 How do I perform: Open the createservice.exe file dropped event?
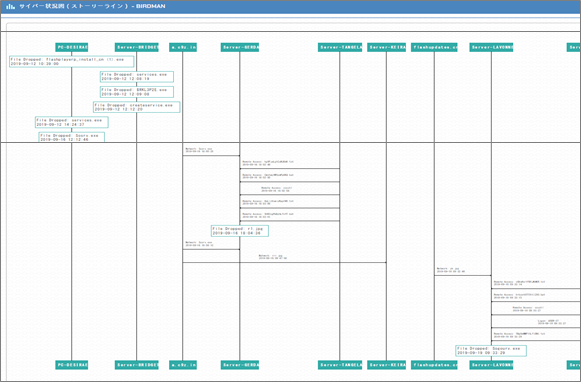click(x=137, y=107)
